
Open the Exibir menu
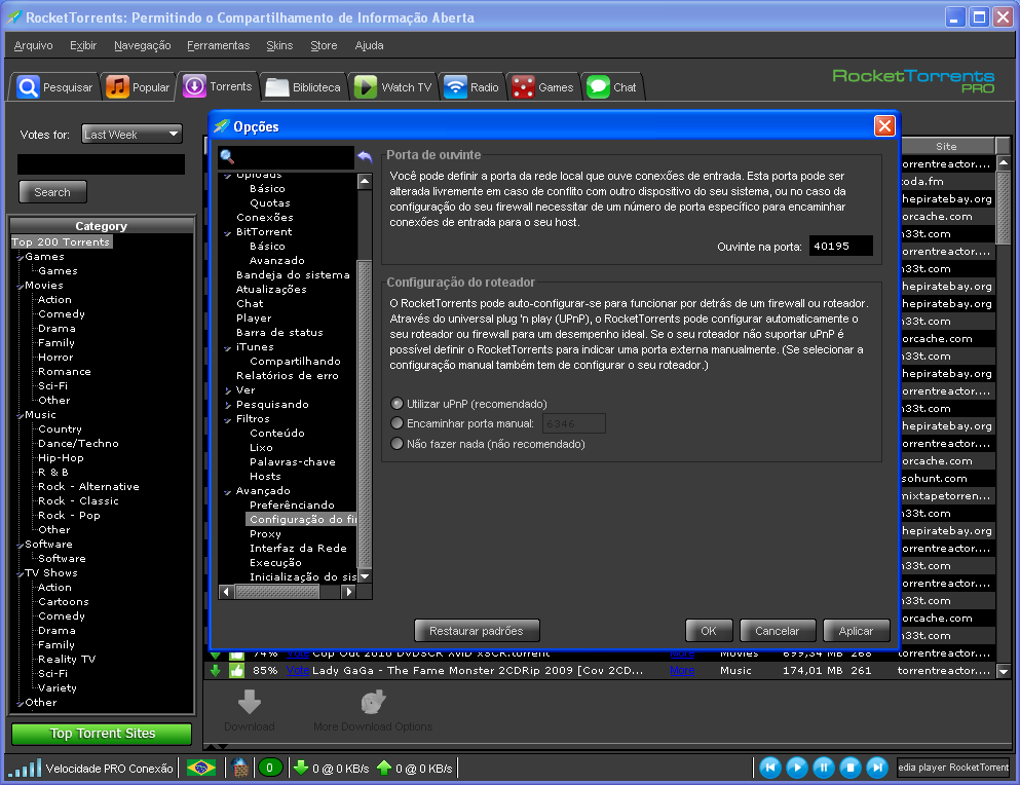[x=83, y=46]
